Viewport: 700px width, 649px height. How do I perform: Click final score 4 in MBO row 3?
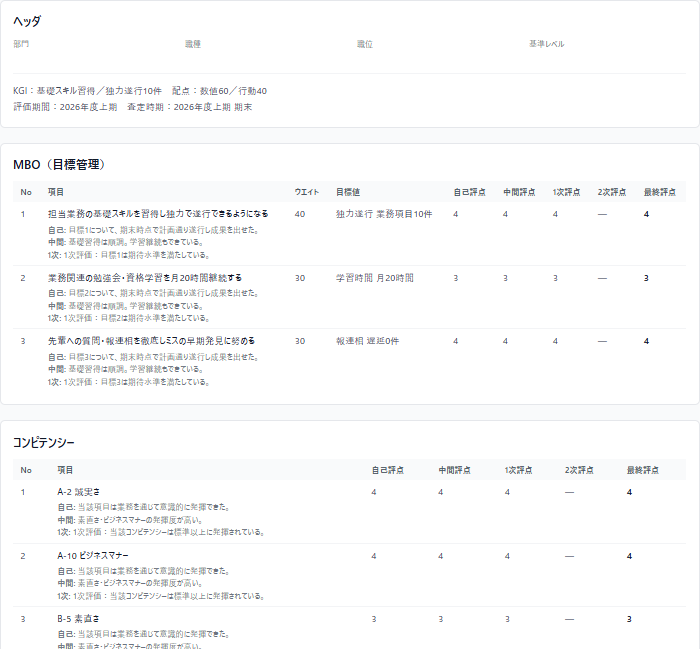tap(646, 341)
